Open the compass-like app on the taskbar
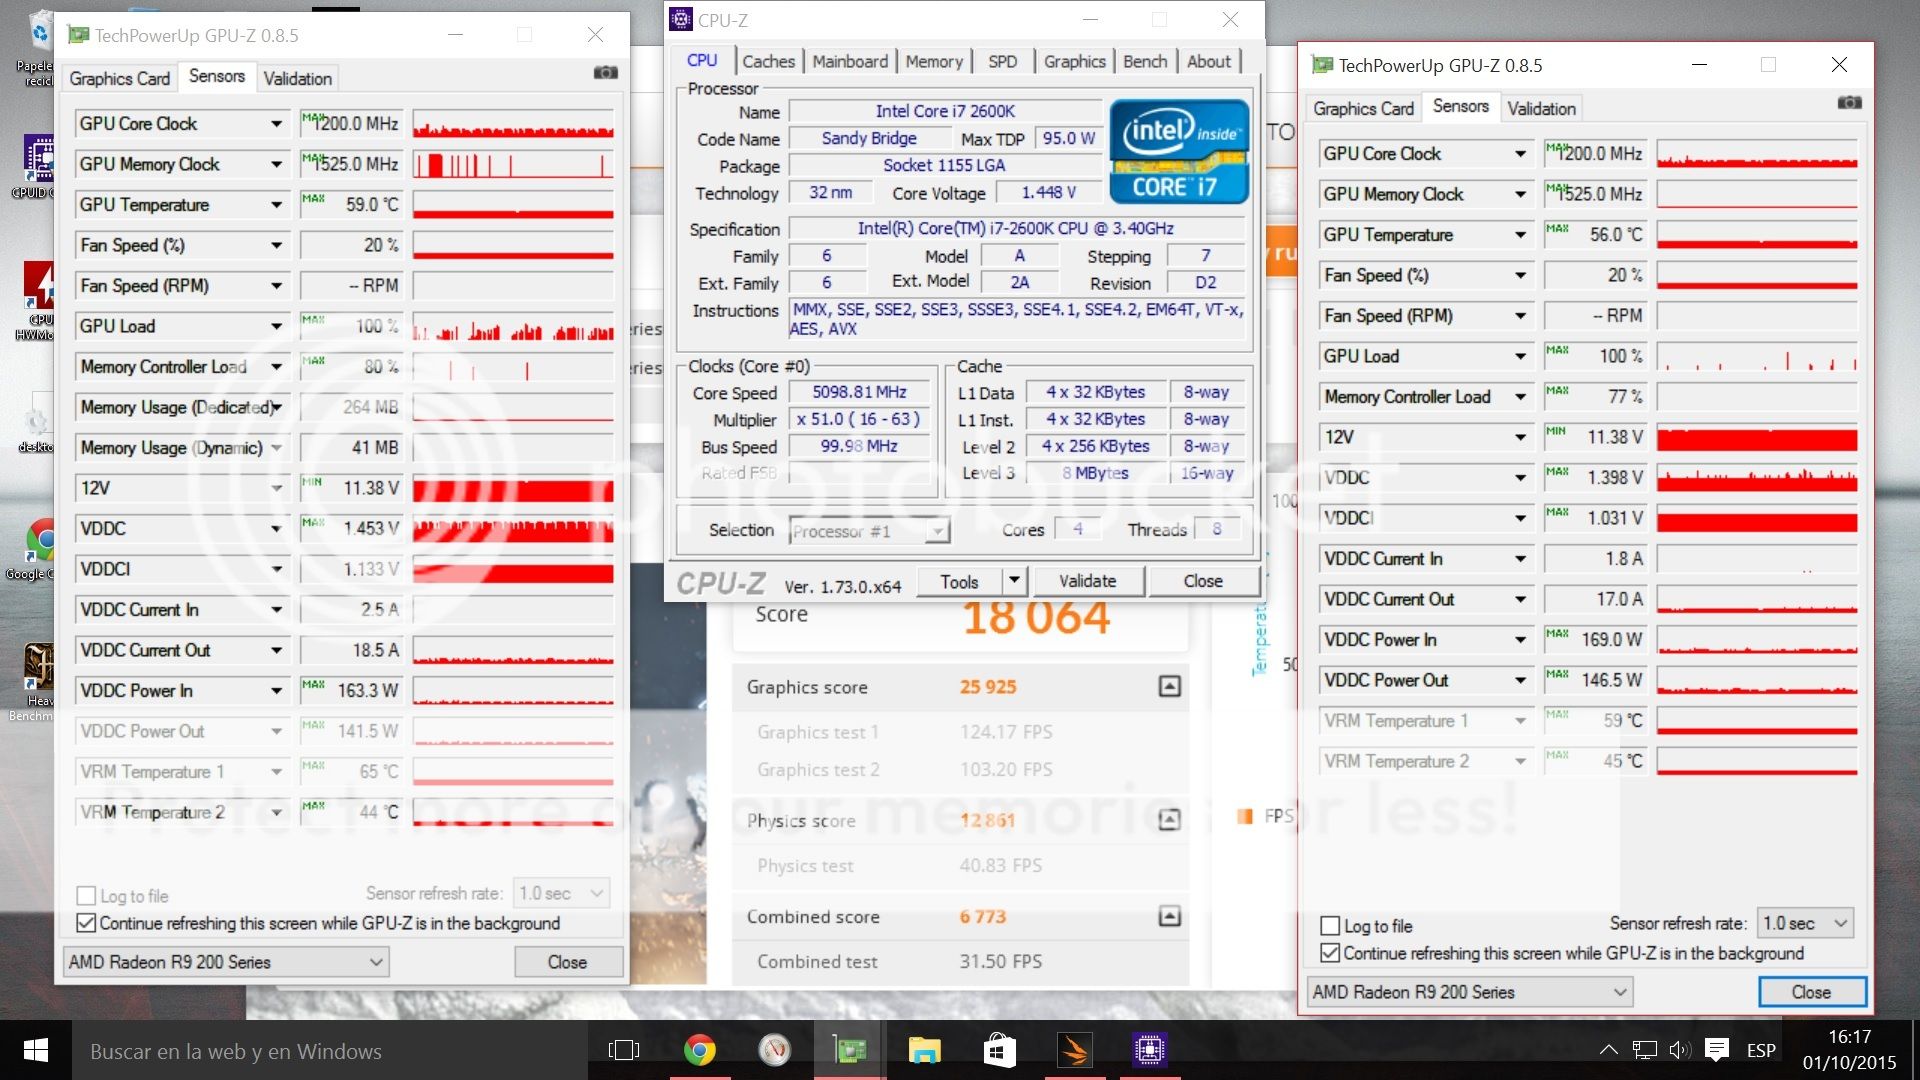 pos(774,1050)
